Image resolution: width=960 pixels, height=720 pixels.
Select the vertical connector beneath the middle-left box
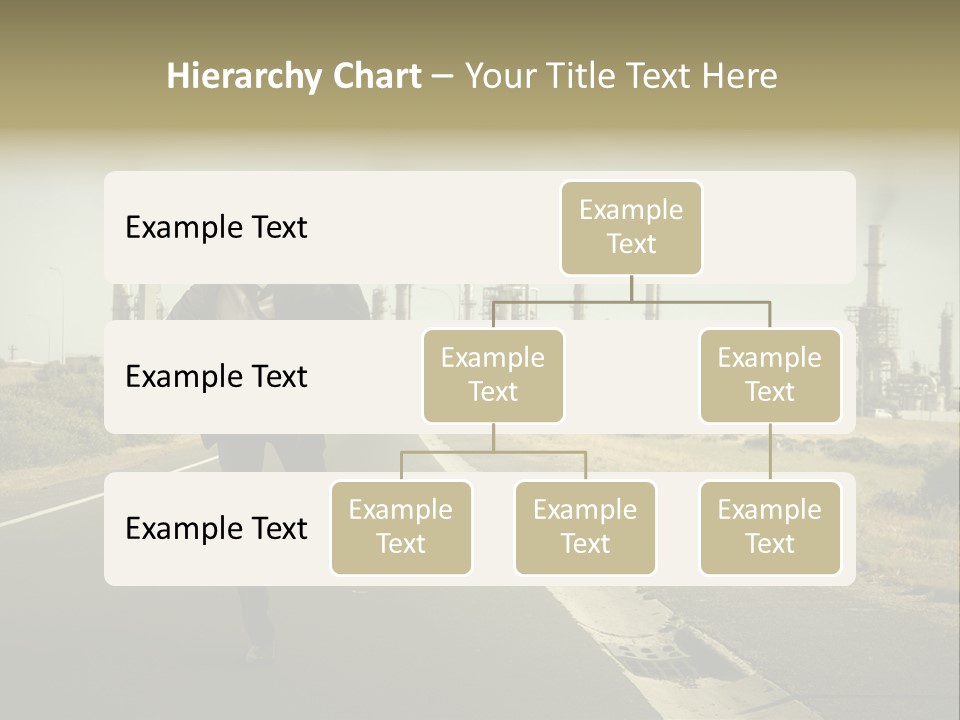[x=493, y=437]
